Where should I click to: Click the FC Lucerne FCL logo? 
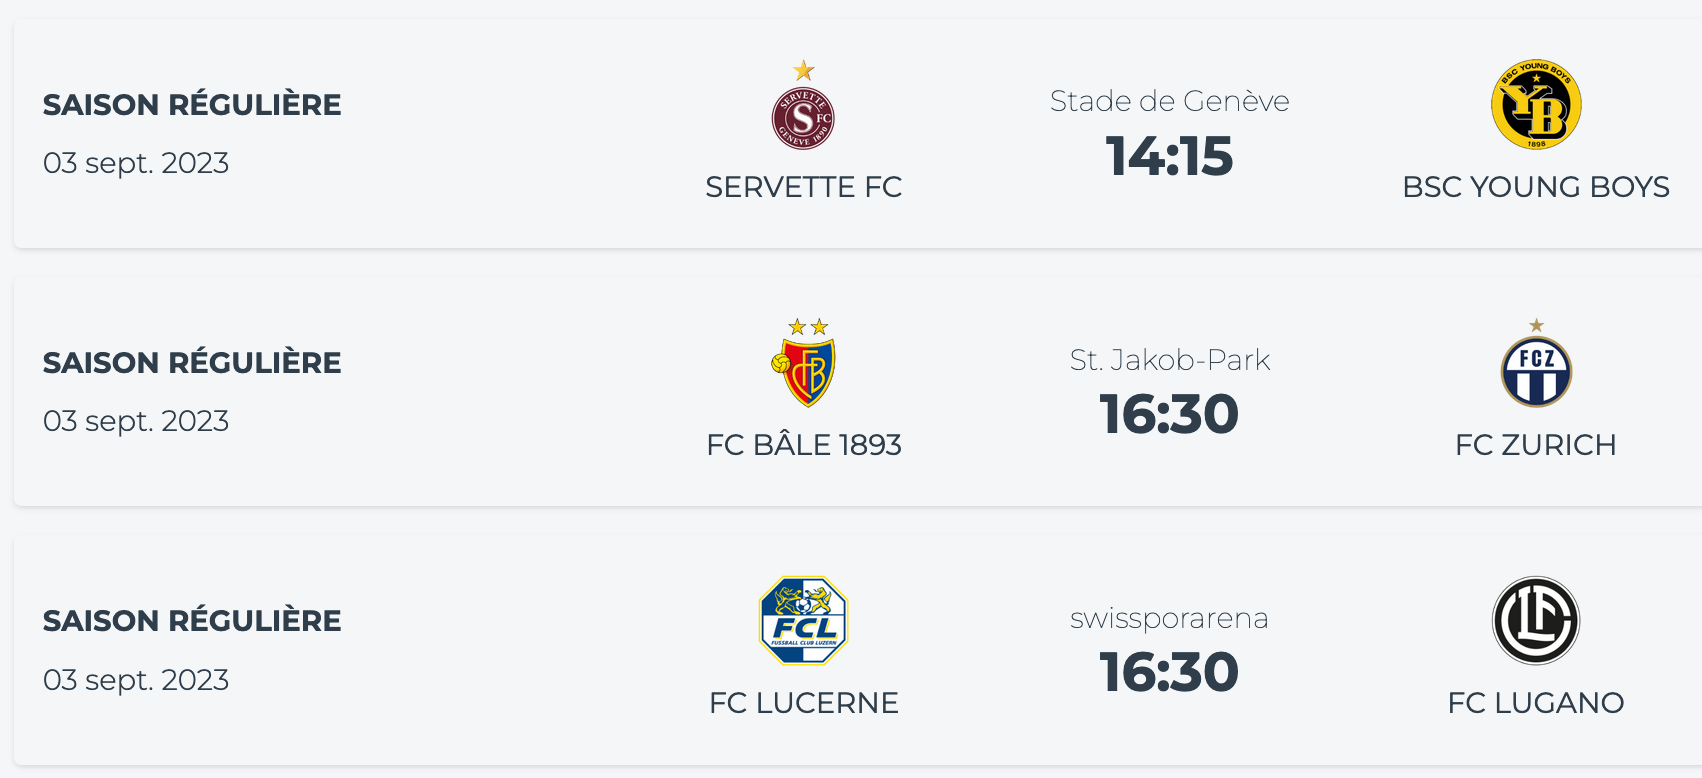(804, 620)
